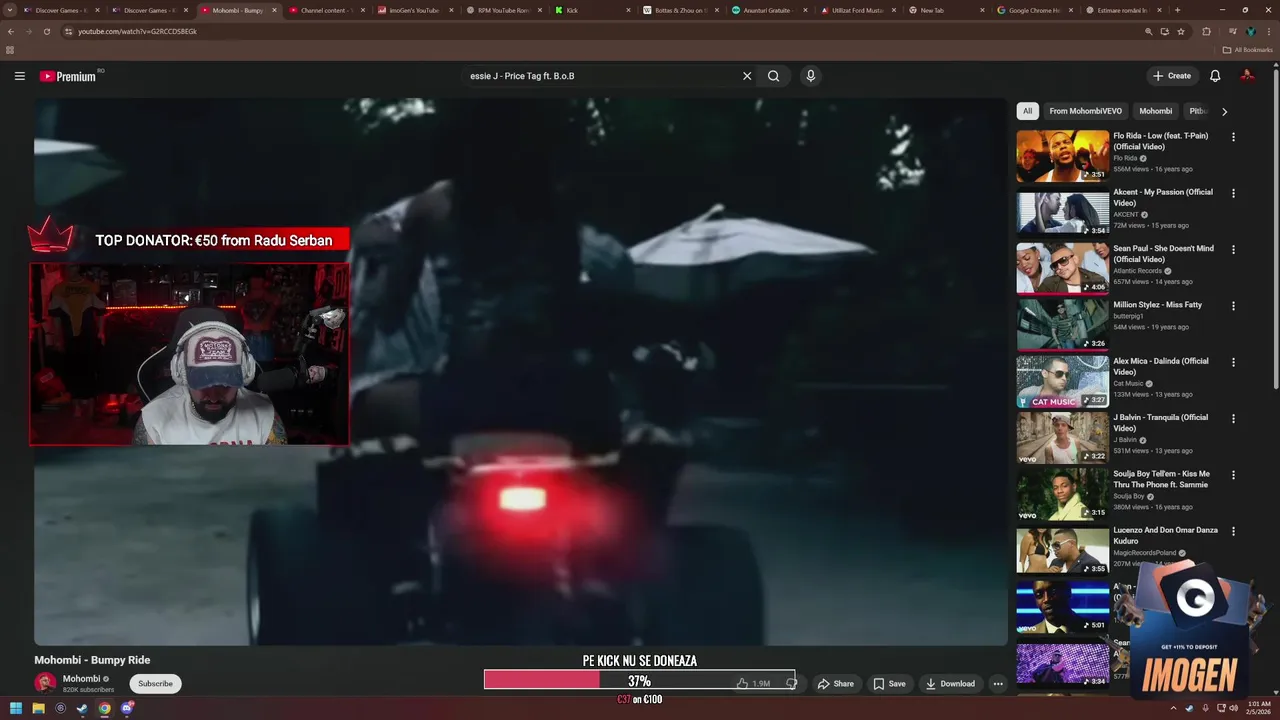Open Soulja Boy Kiss Me Thru title
Screen dimensions: 1280x720
[x=1161, y=479]
